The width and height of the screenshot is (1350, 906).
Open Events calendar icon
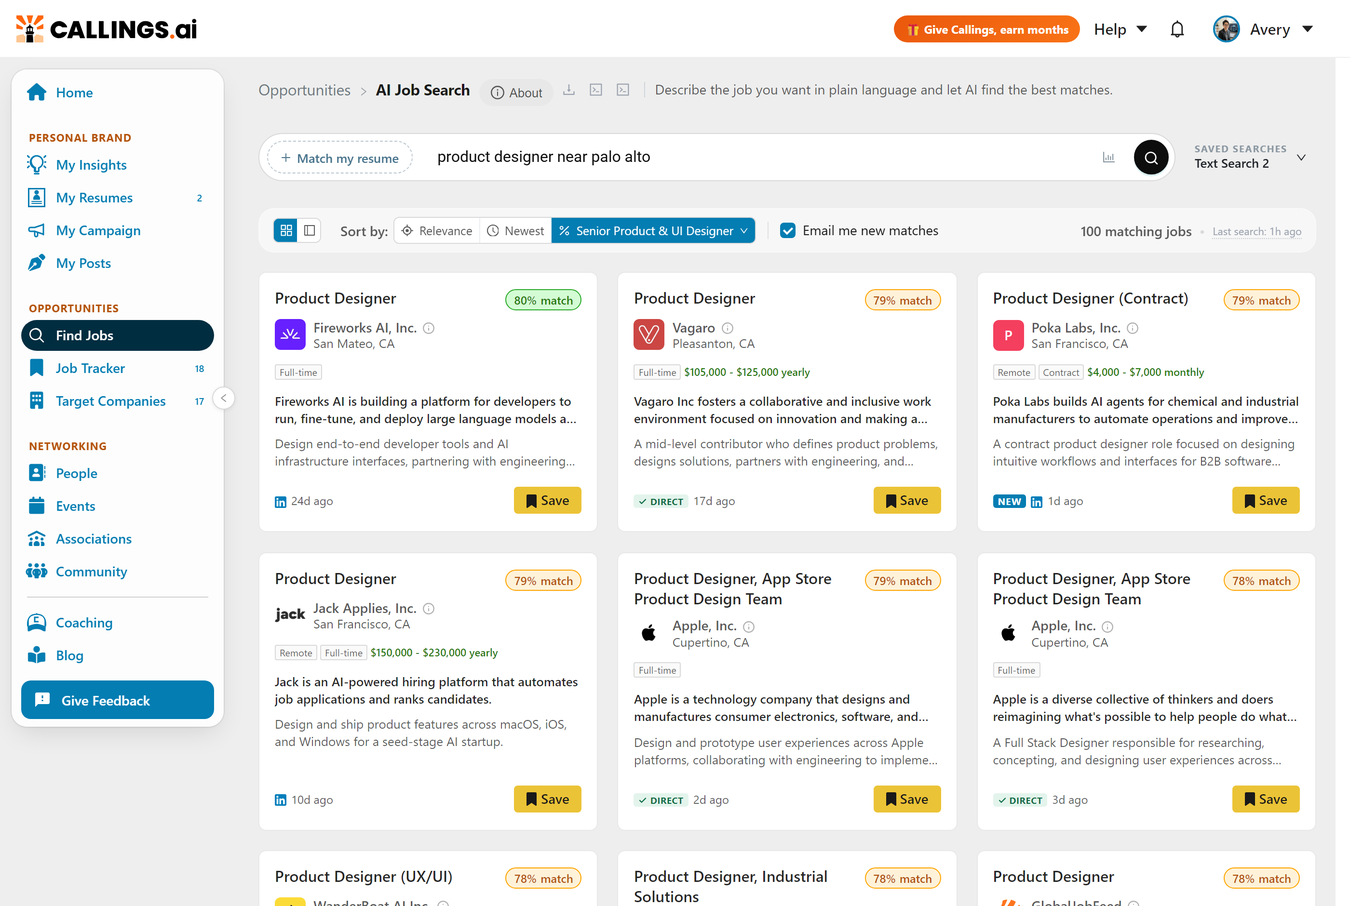point(37,506)
